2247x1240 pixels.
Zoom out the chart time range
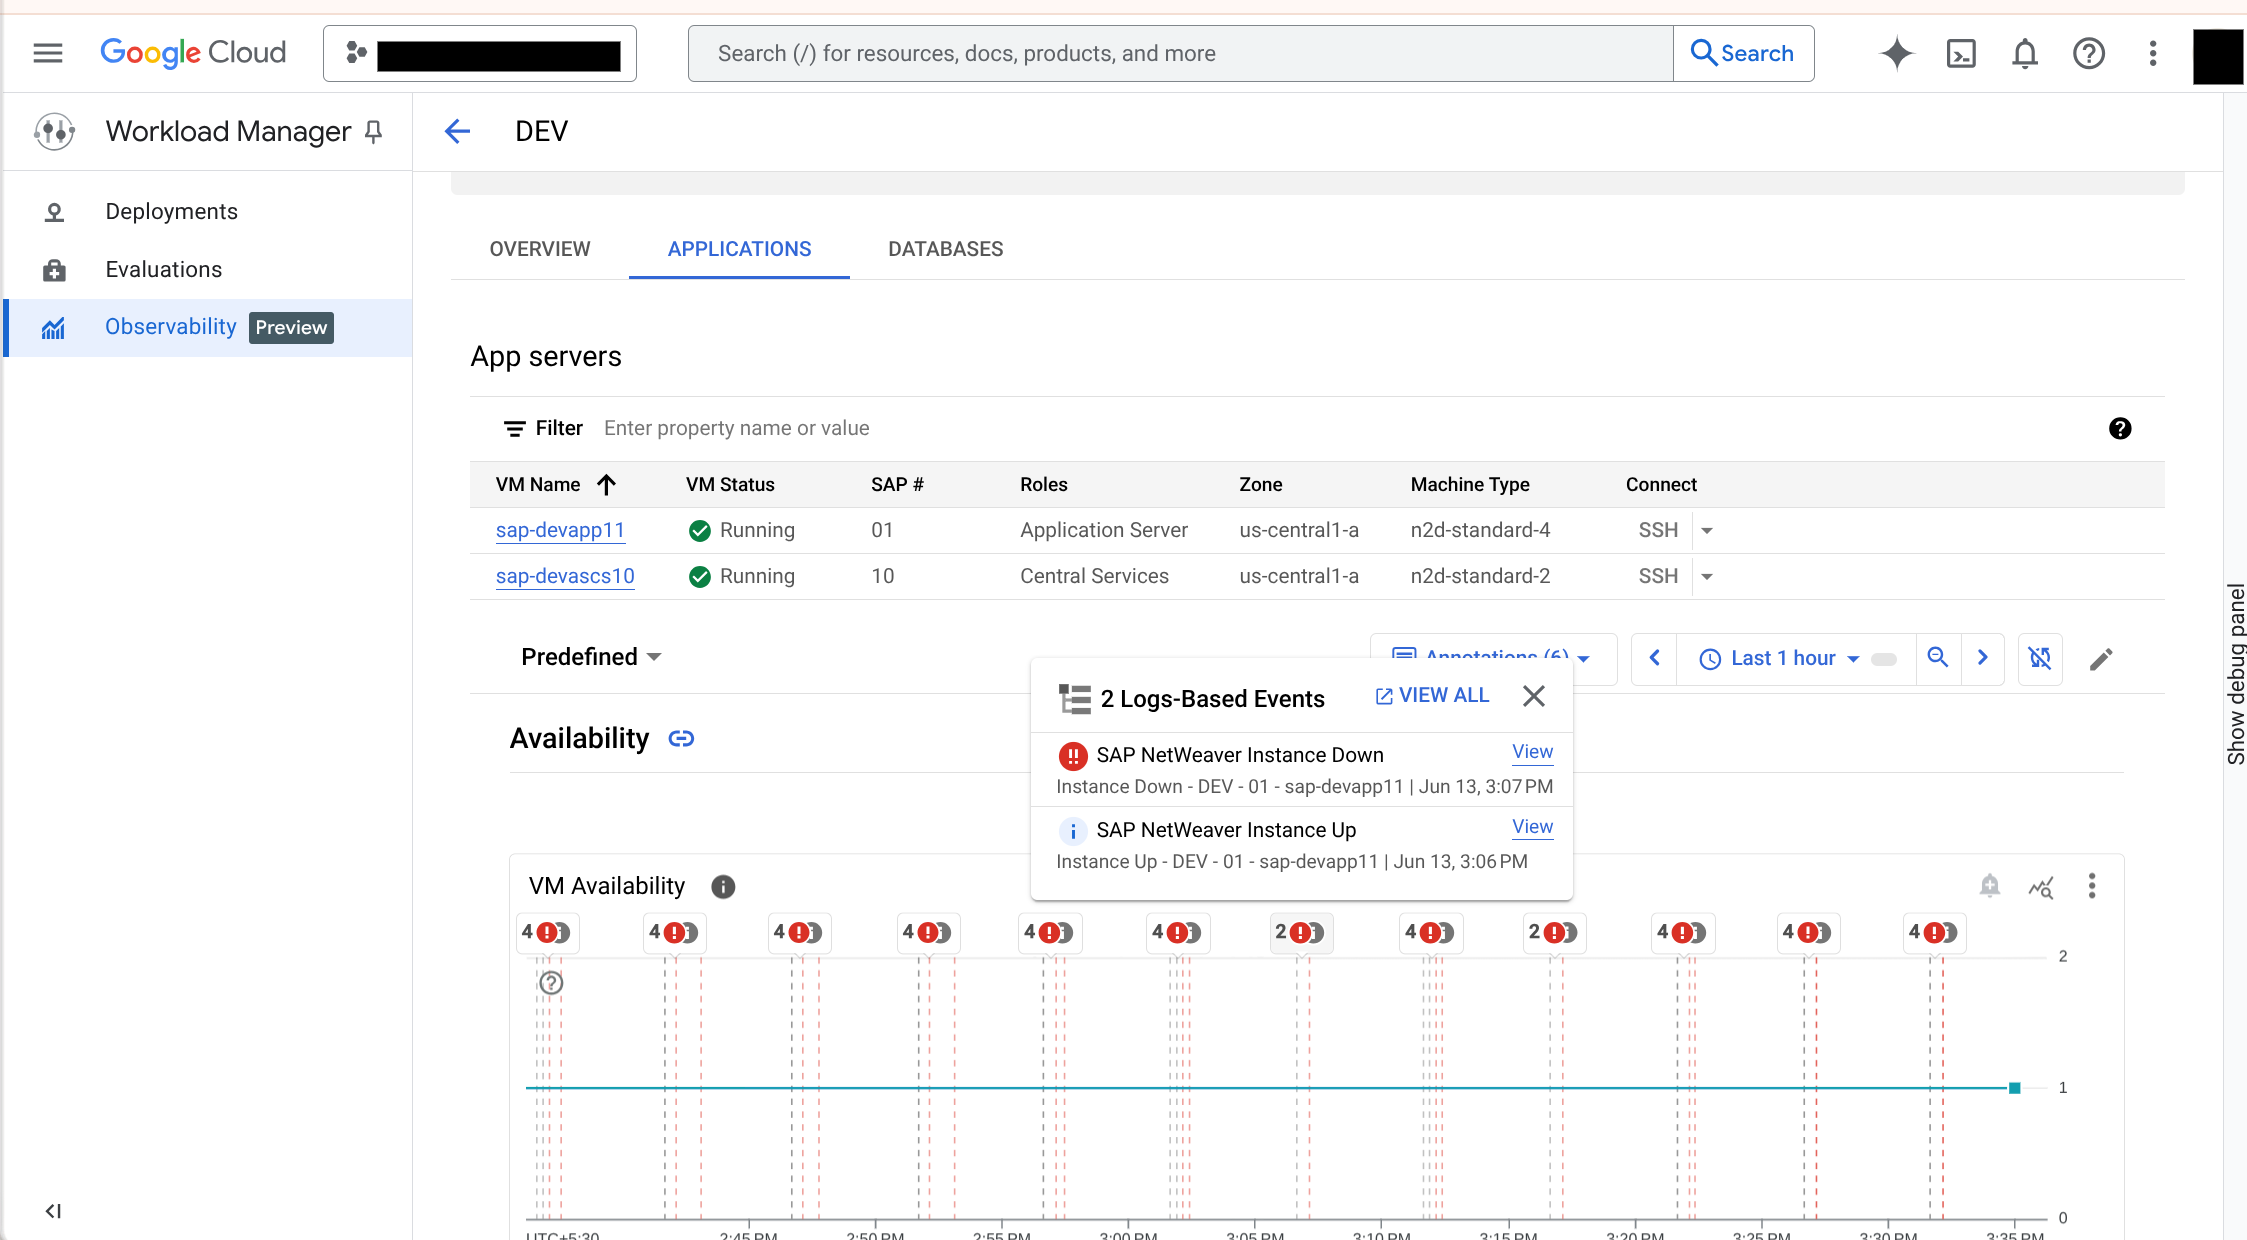tap(1938, 658)
